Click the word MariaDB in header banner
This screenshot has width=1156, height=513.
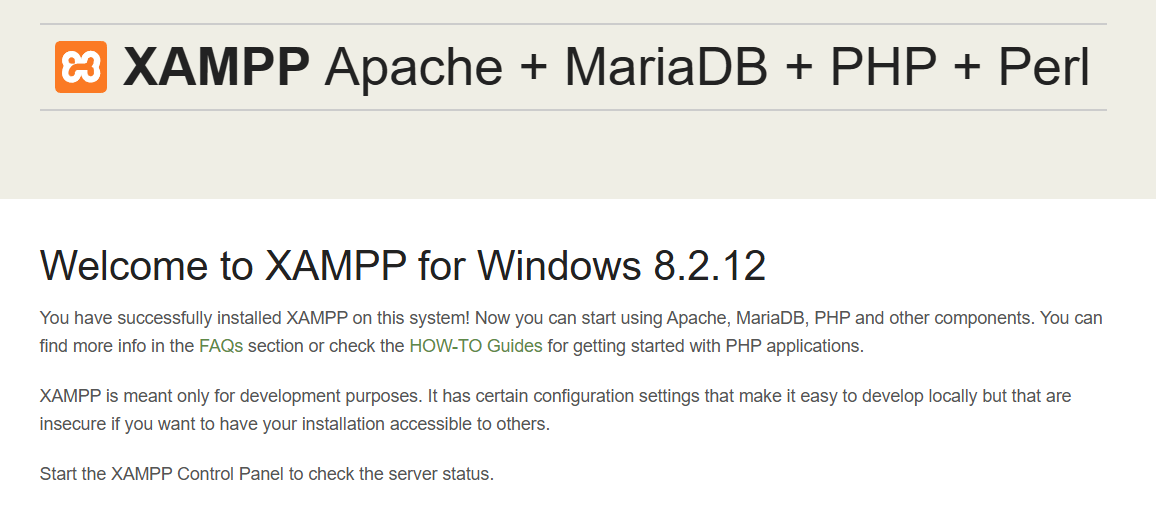(666, 67)
